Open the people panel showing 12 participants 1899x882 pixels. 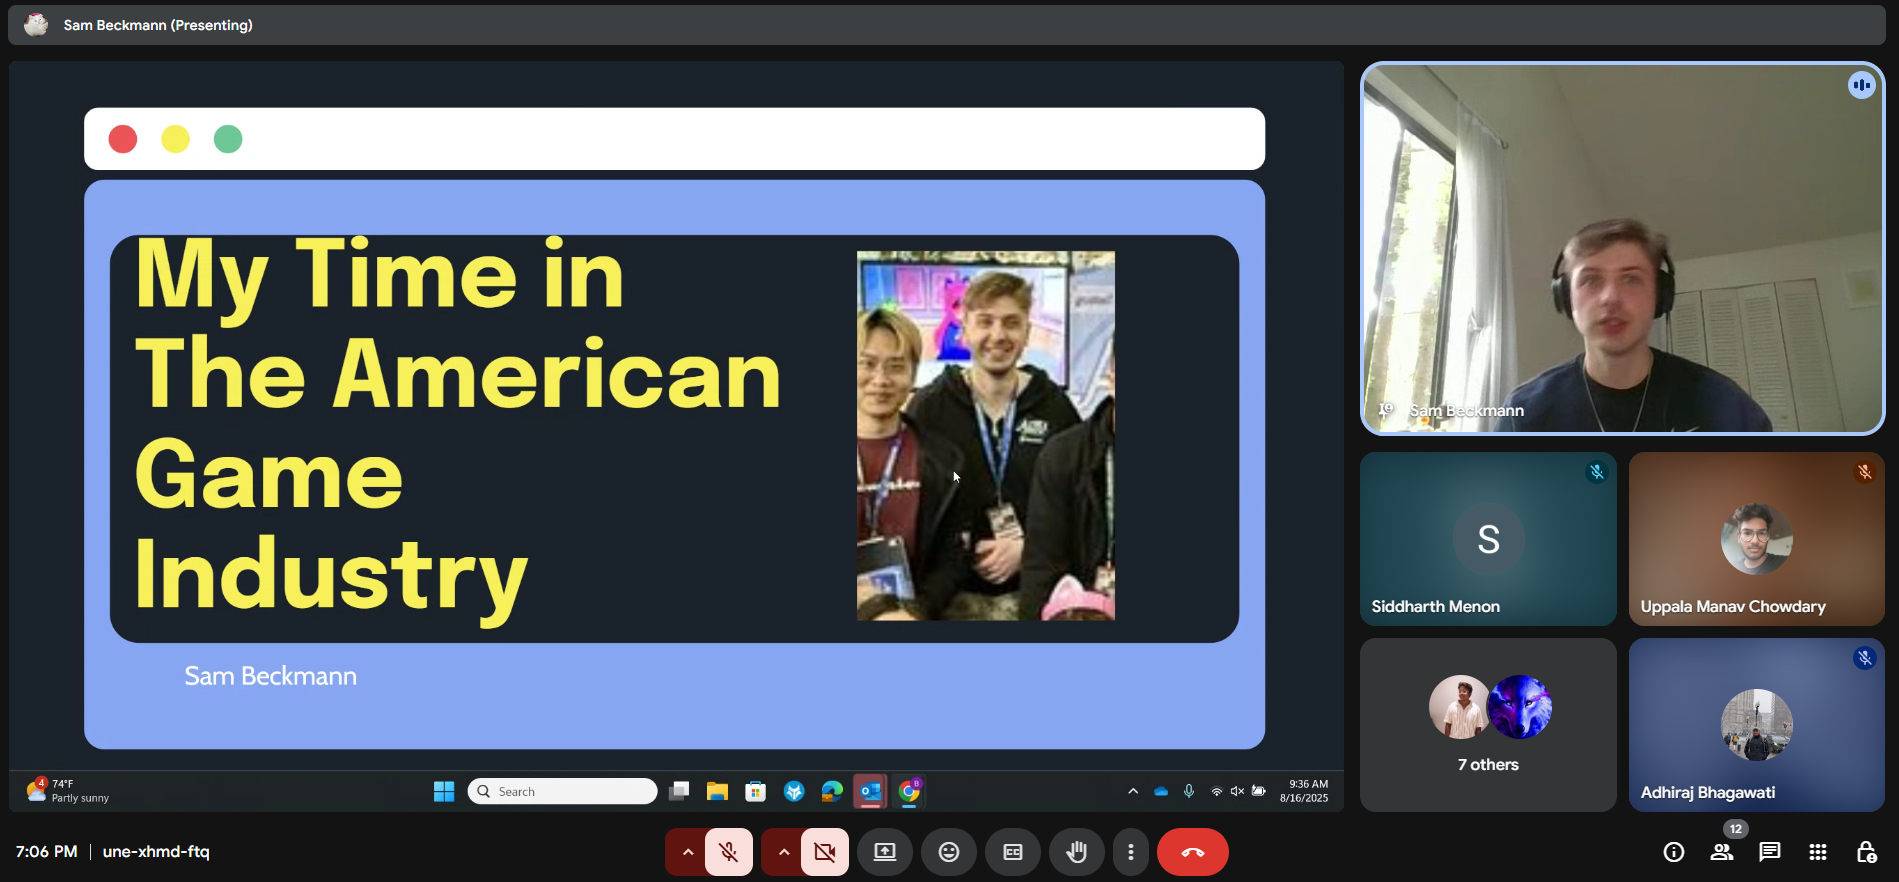1722,852
